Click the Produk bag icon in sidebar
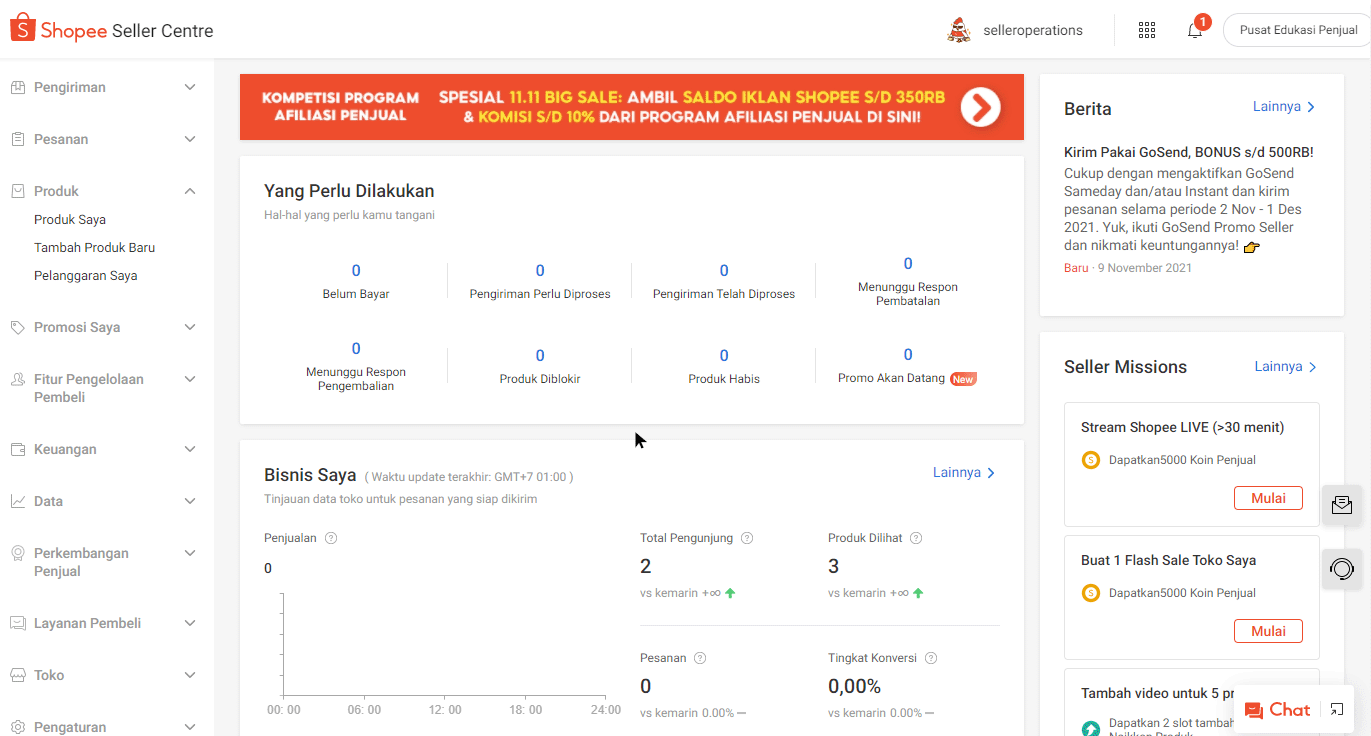 [18, 192]
